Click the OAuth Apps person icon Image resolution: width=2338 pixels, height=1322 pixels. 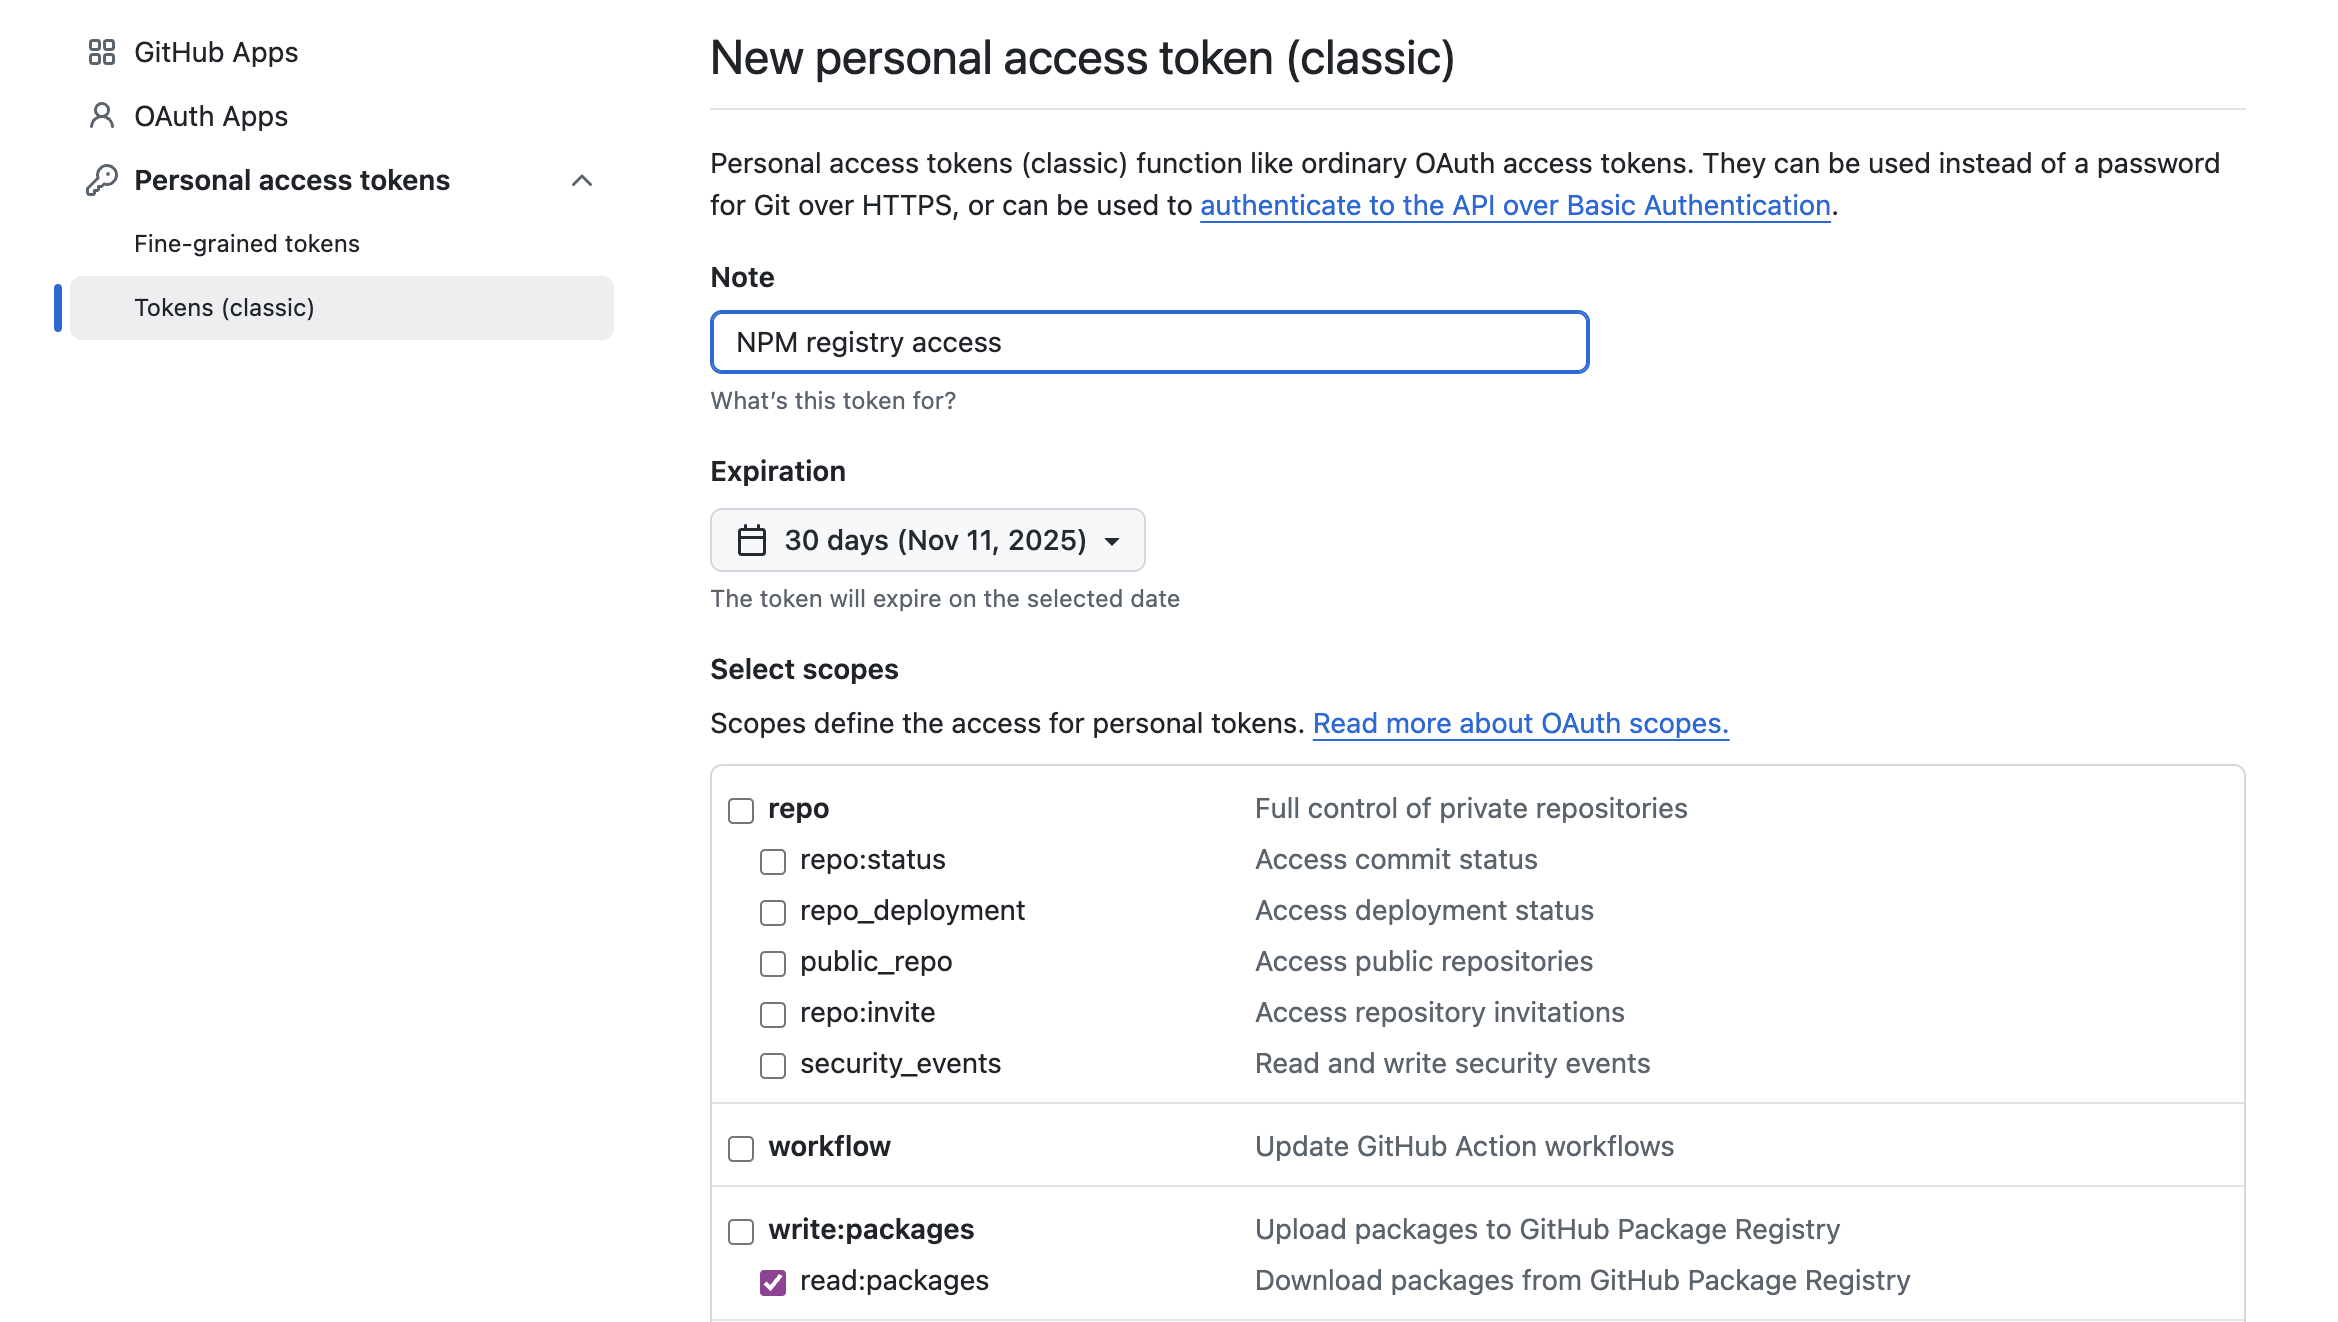[x=102, y=116]
